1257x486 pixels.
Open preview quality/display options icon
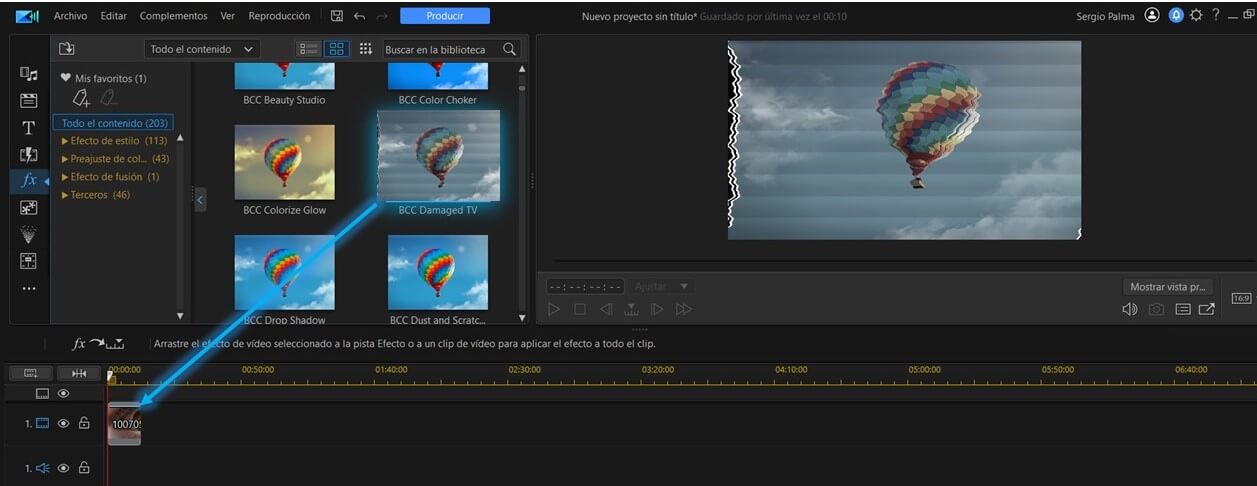1183,309
